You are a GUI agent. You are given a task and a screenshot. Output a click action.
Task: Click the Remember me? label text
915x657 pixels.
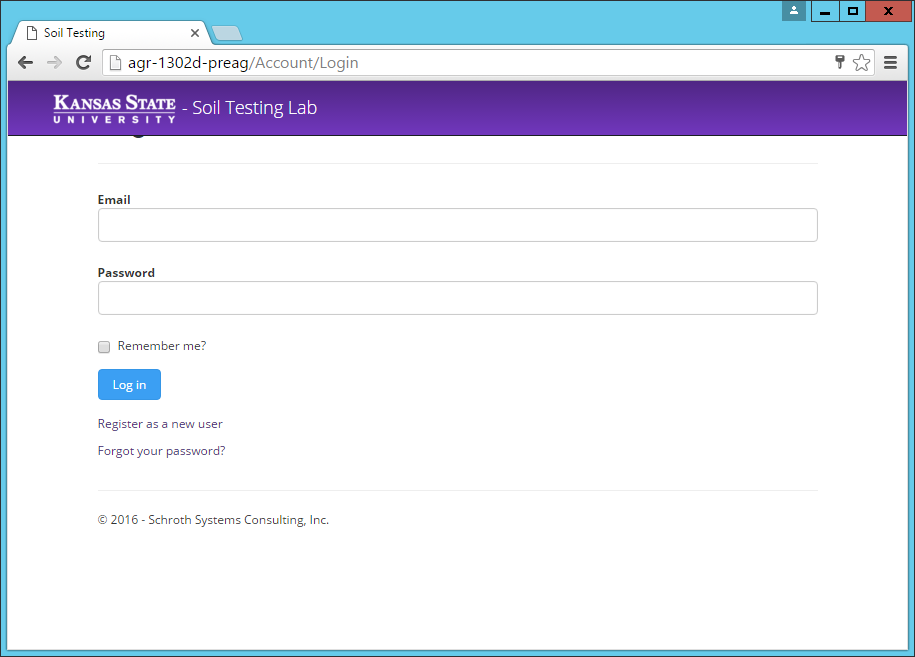click(162, 346)
